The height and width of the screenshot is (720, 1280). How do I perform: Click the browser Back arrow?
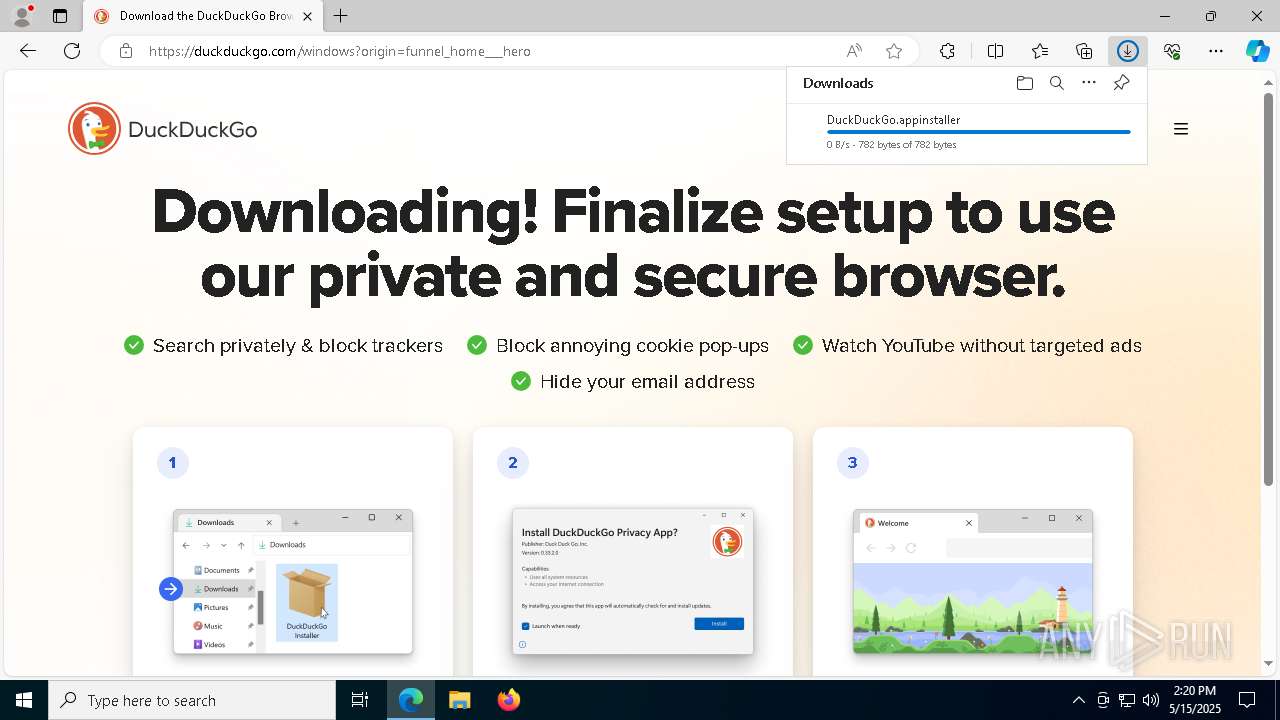[28, 51]
